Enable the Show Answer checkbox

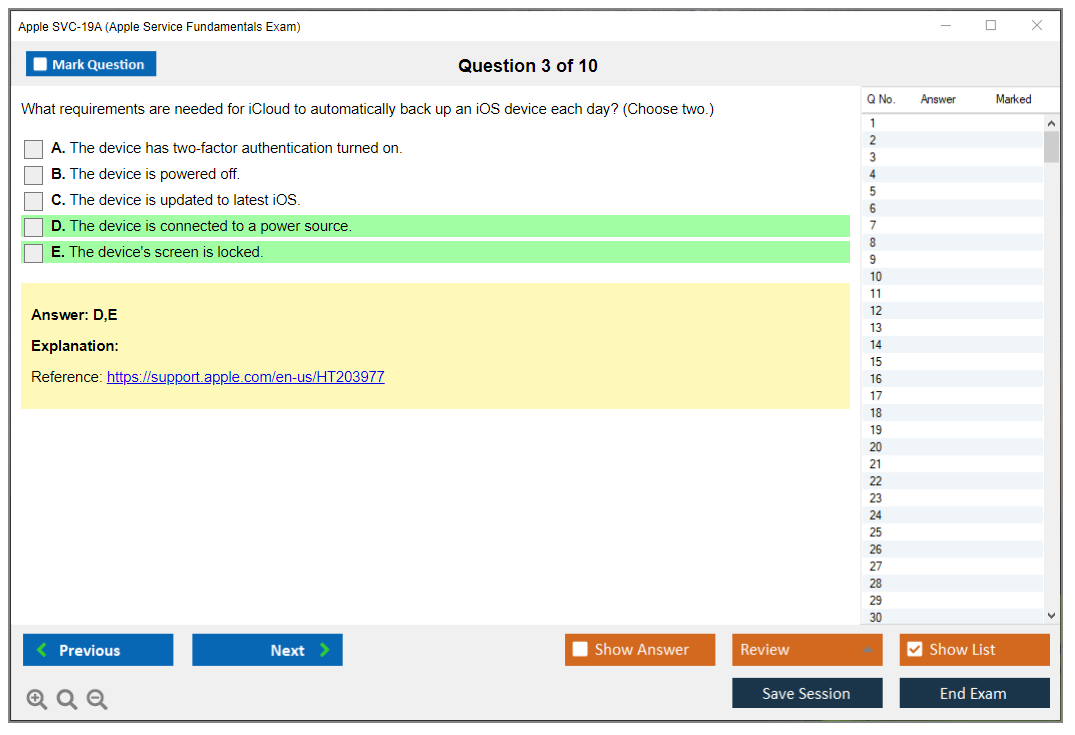pyautogui.click(x=580, y=650)
